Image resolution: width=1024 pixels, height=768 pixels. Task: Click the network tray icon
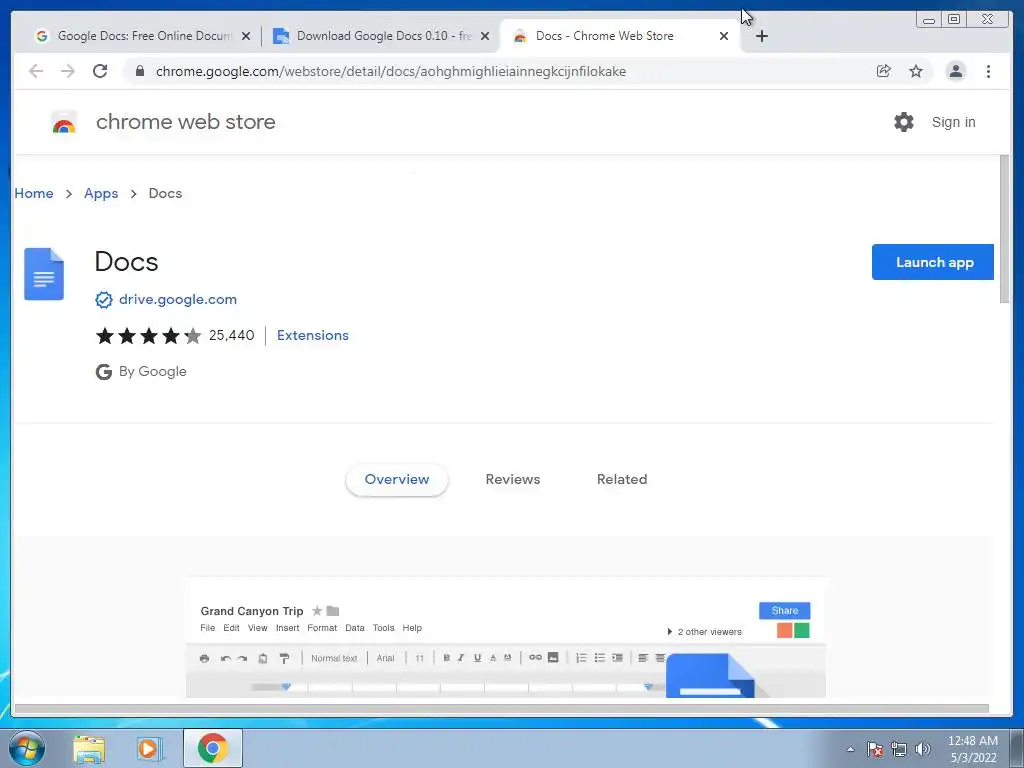click(x=899, y=749)
